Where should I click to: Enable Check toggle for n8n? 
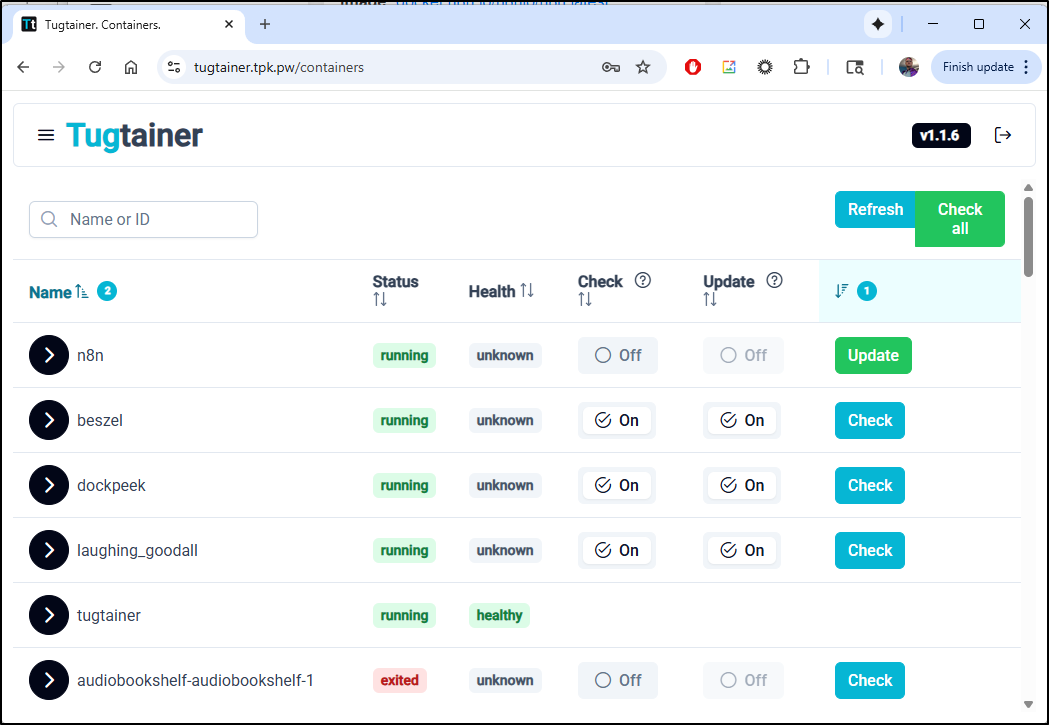(617, 356)
